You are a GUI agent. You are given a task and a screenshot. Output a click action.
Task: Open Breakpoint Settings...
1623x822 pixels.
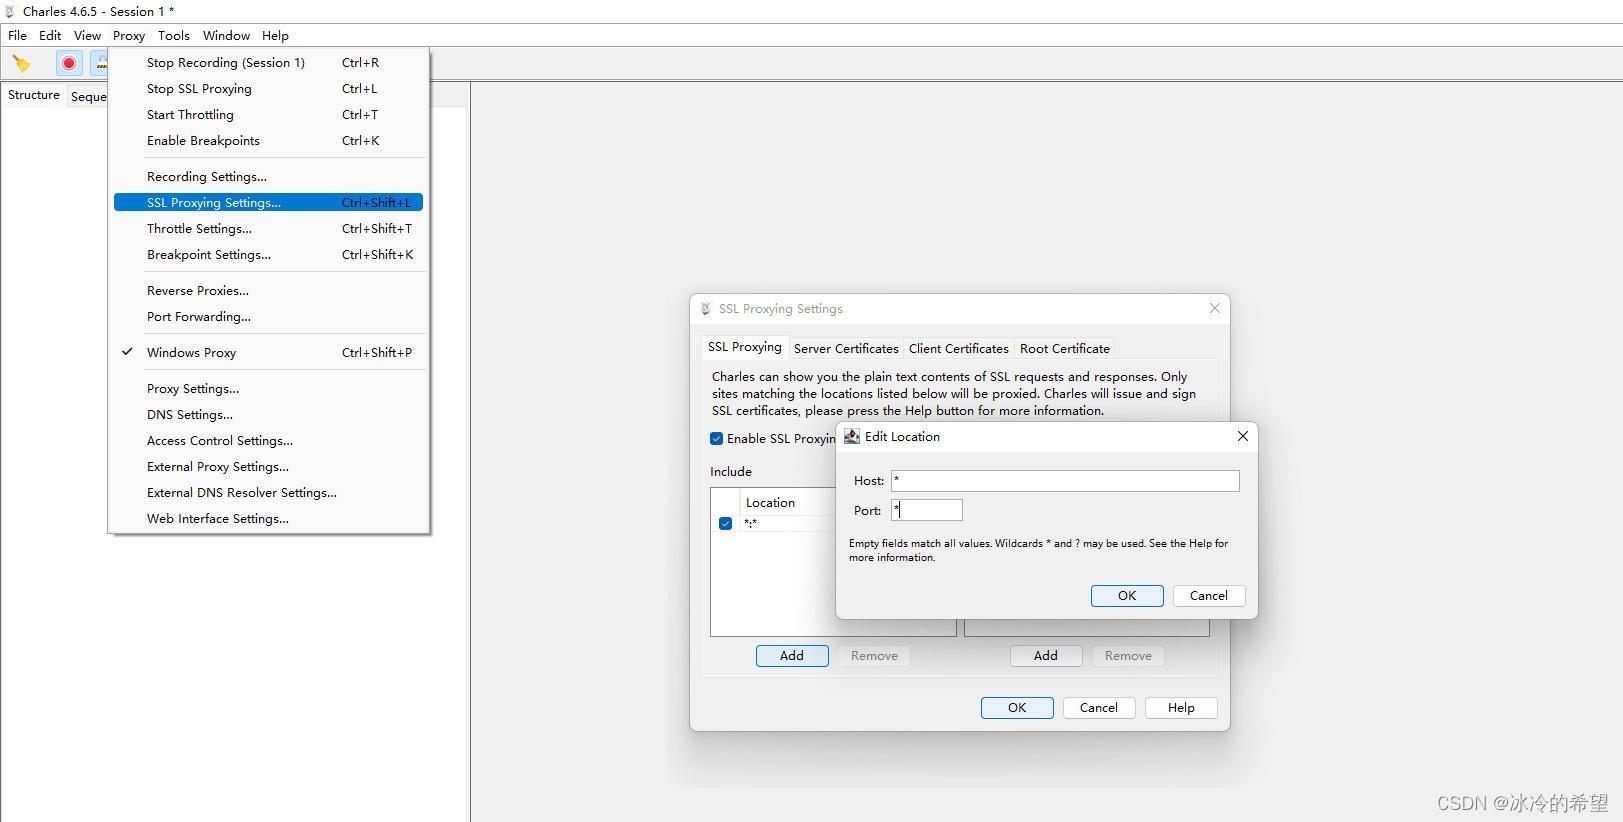pos(269,254)
